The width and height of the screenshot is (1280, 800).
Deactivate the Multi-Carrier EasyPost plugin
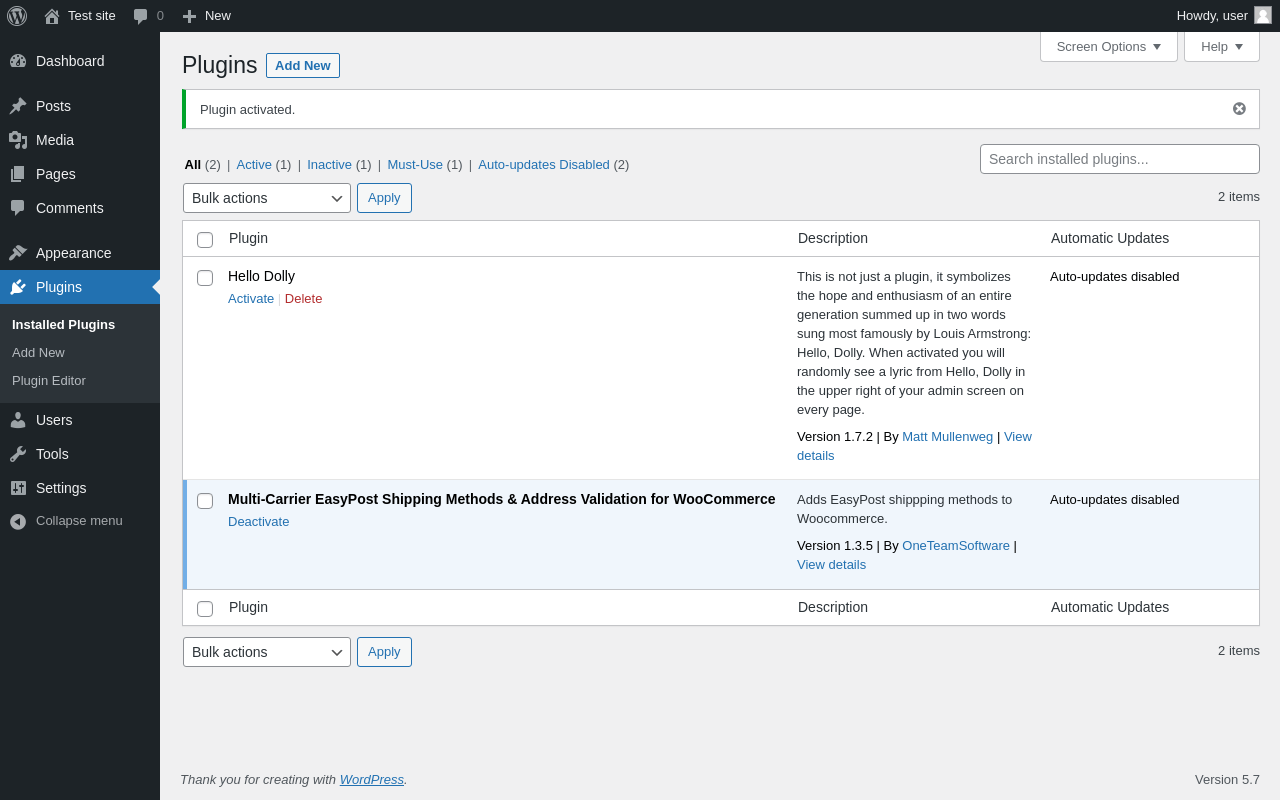(258, 522)
